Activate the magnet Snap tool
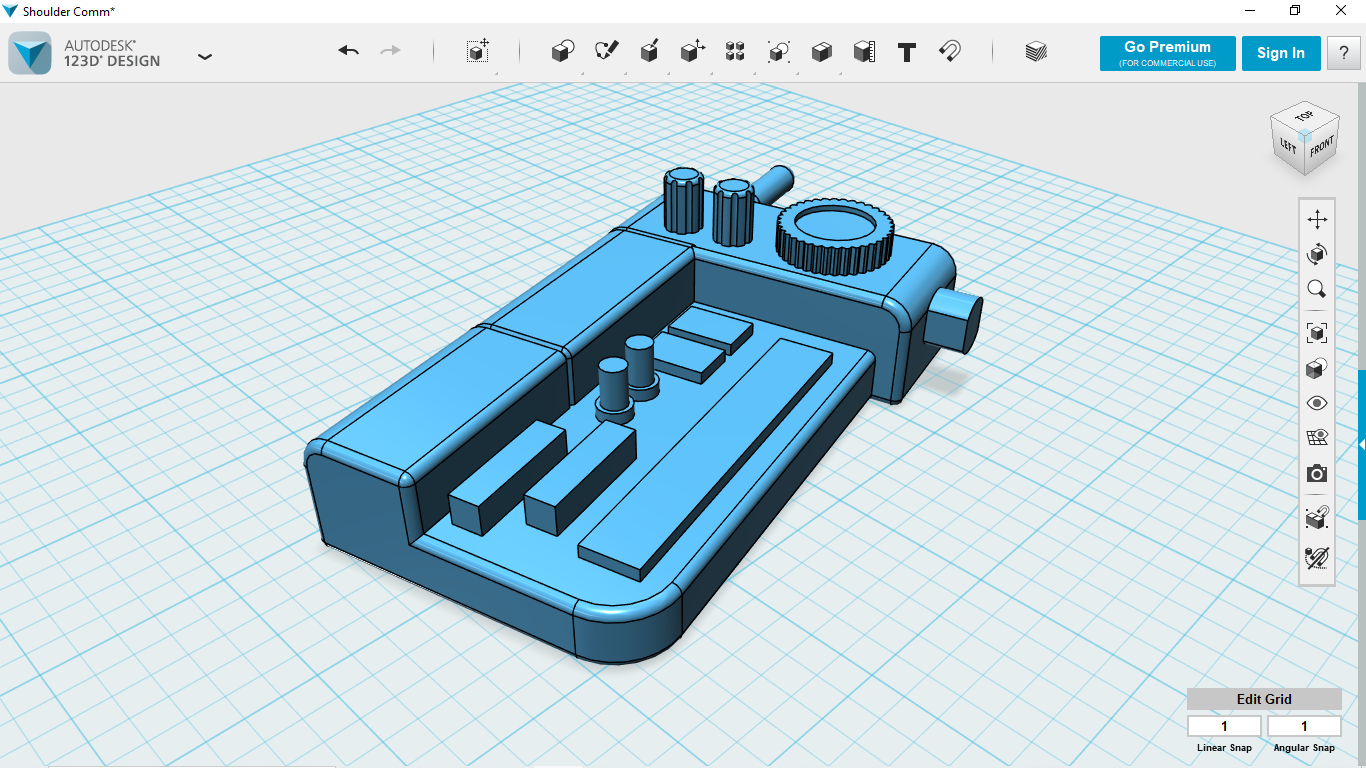The height and width of the screenshot is (768, 1366). click(950, 52)
